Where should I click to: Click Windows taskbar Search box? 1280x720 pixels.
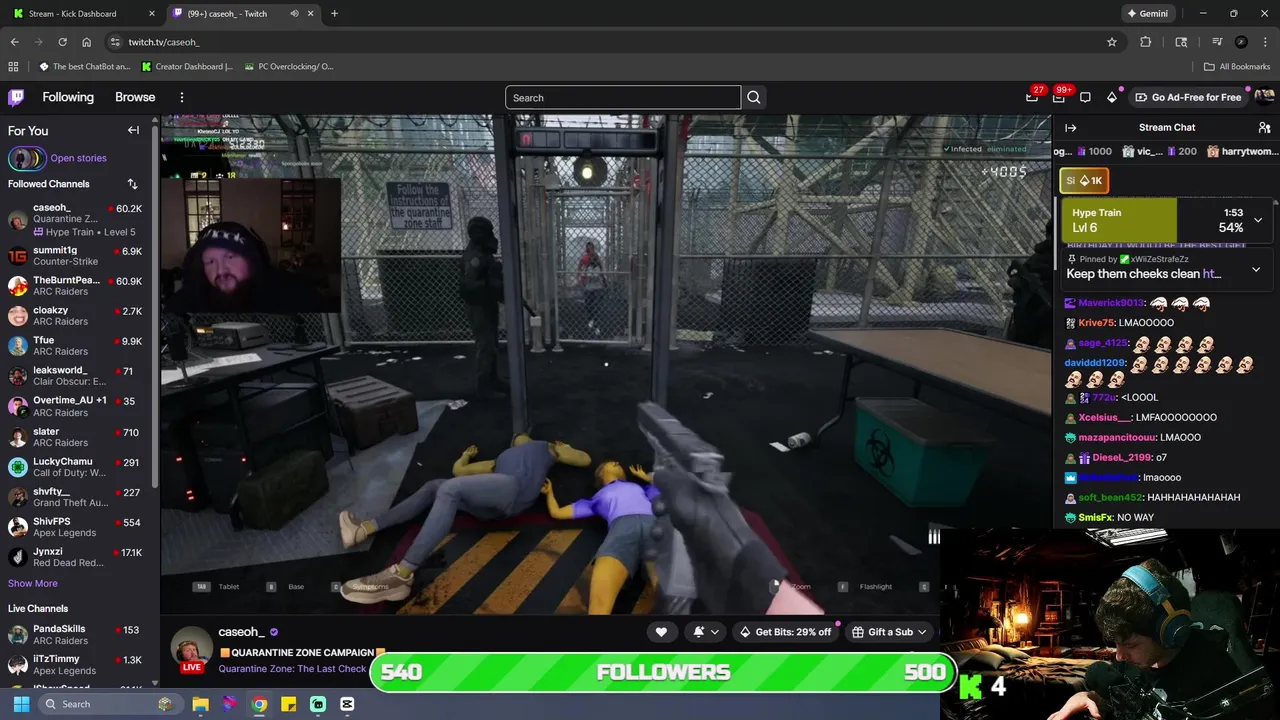click(109, 704)
